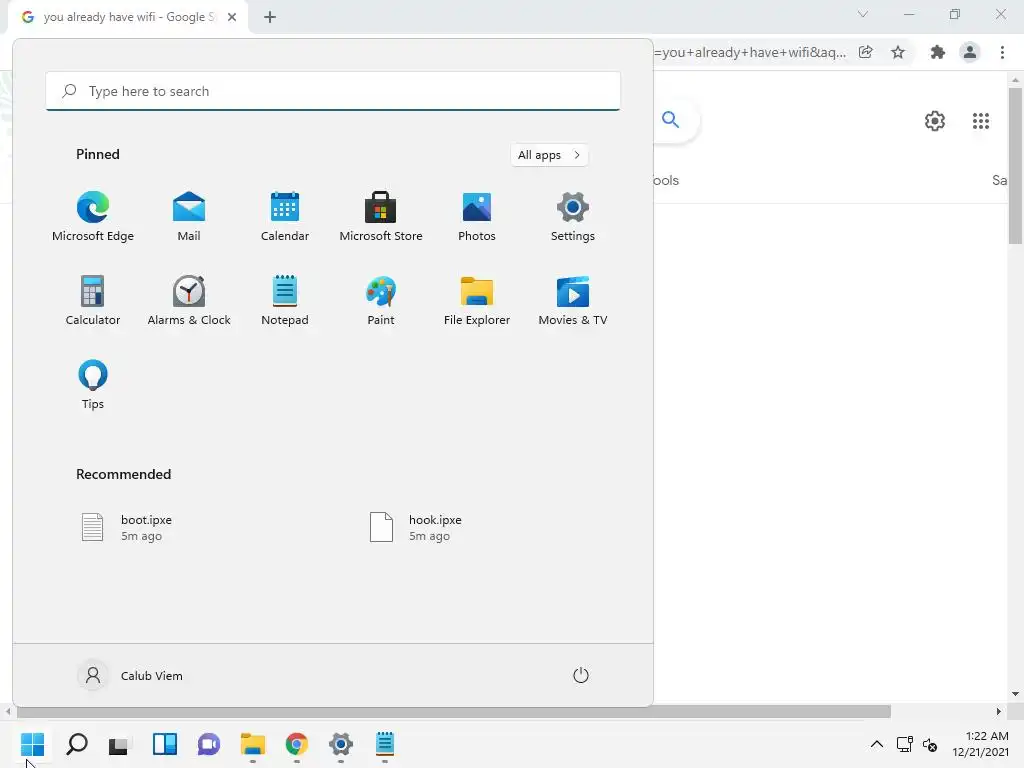This screenshot has width=1024, height=768.
Task: Launch Alarms & Clock
Action: 189,300
